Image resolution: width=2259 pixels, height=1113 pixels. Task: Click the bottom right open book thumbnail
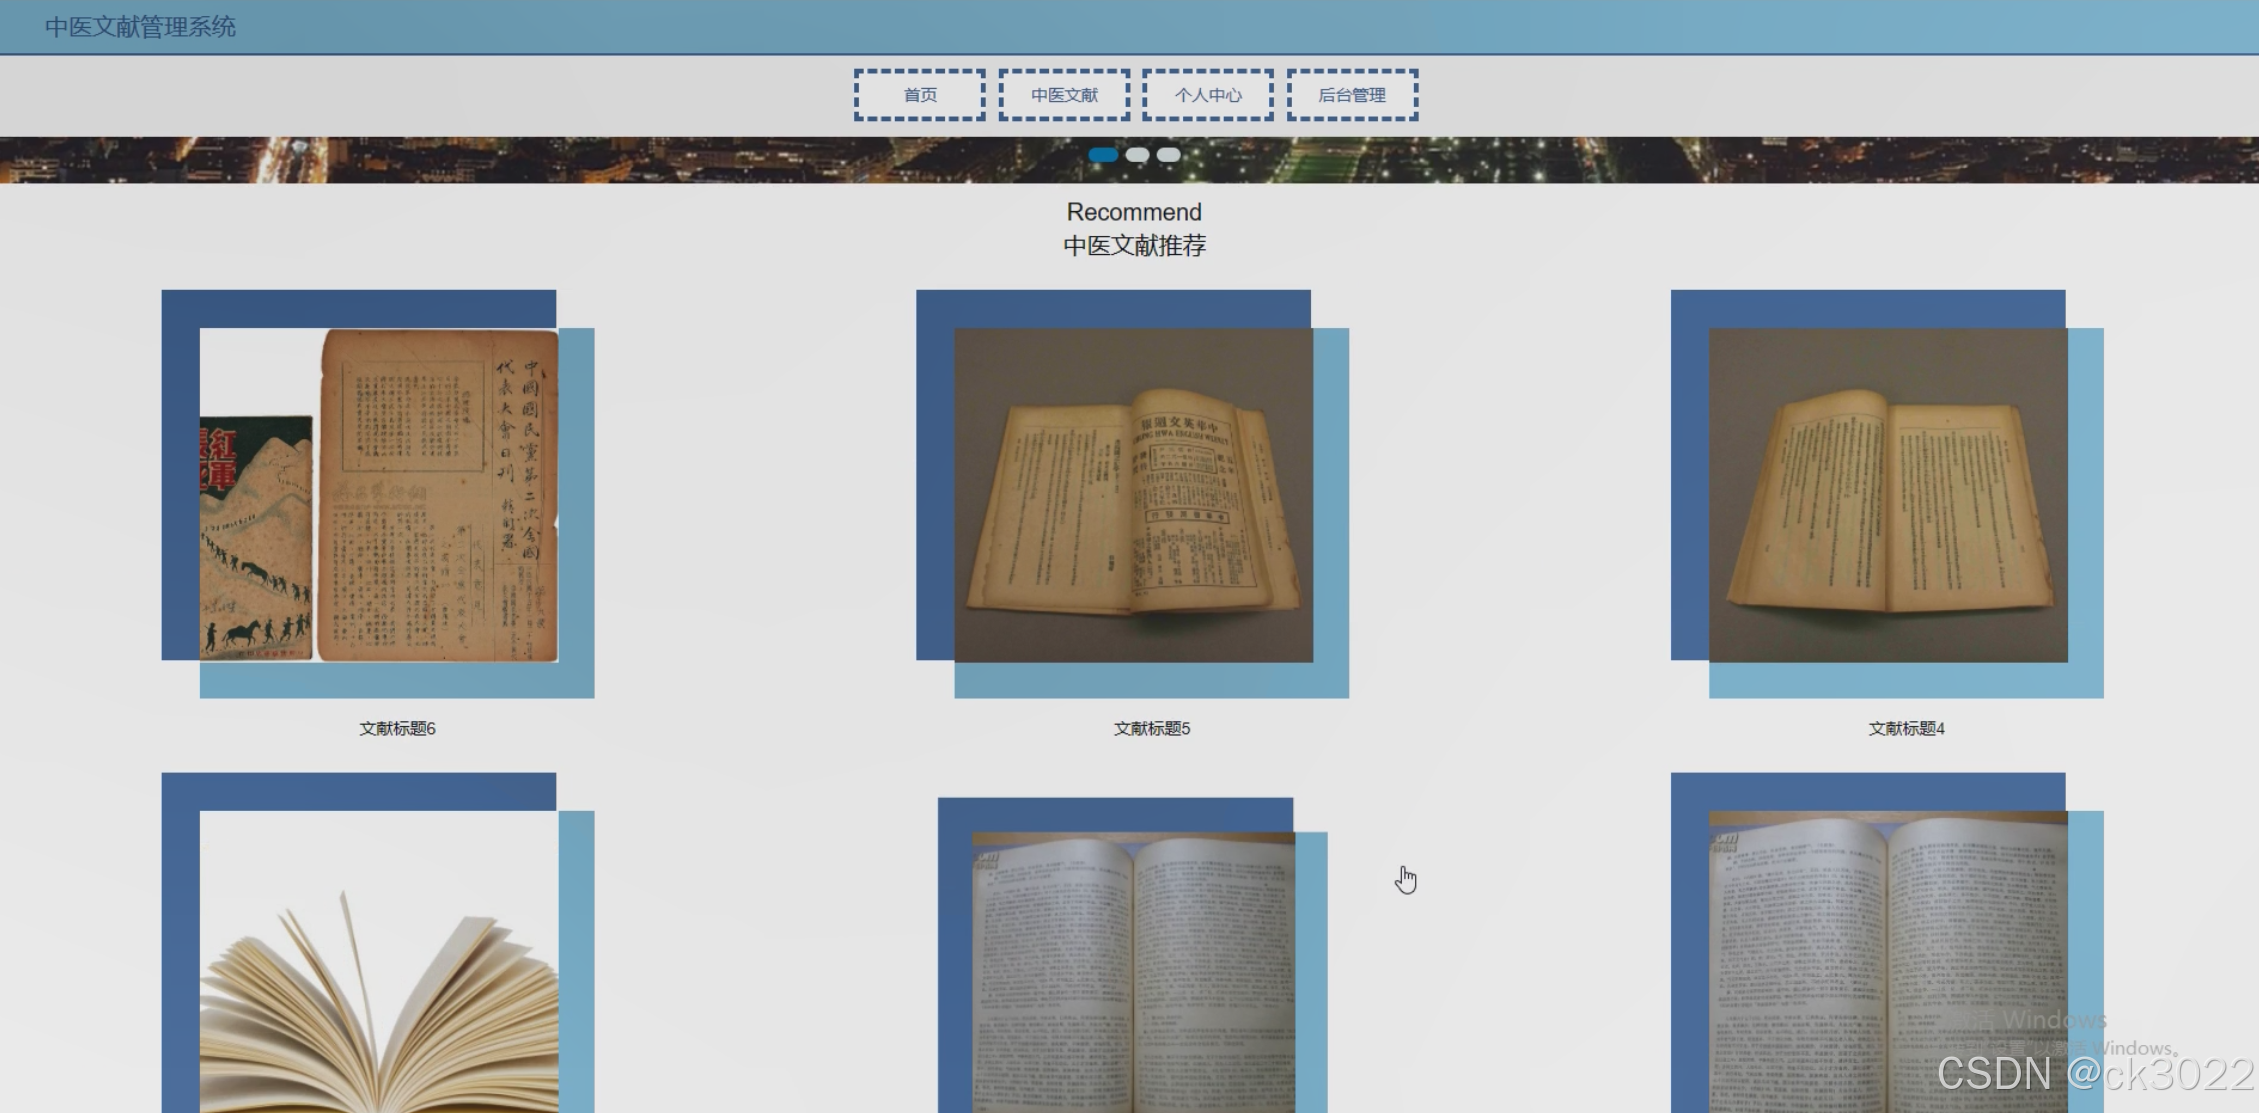pyautogui.click(x=1888, y=960)
